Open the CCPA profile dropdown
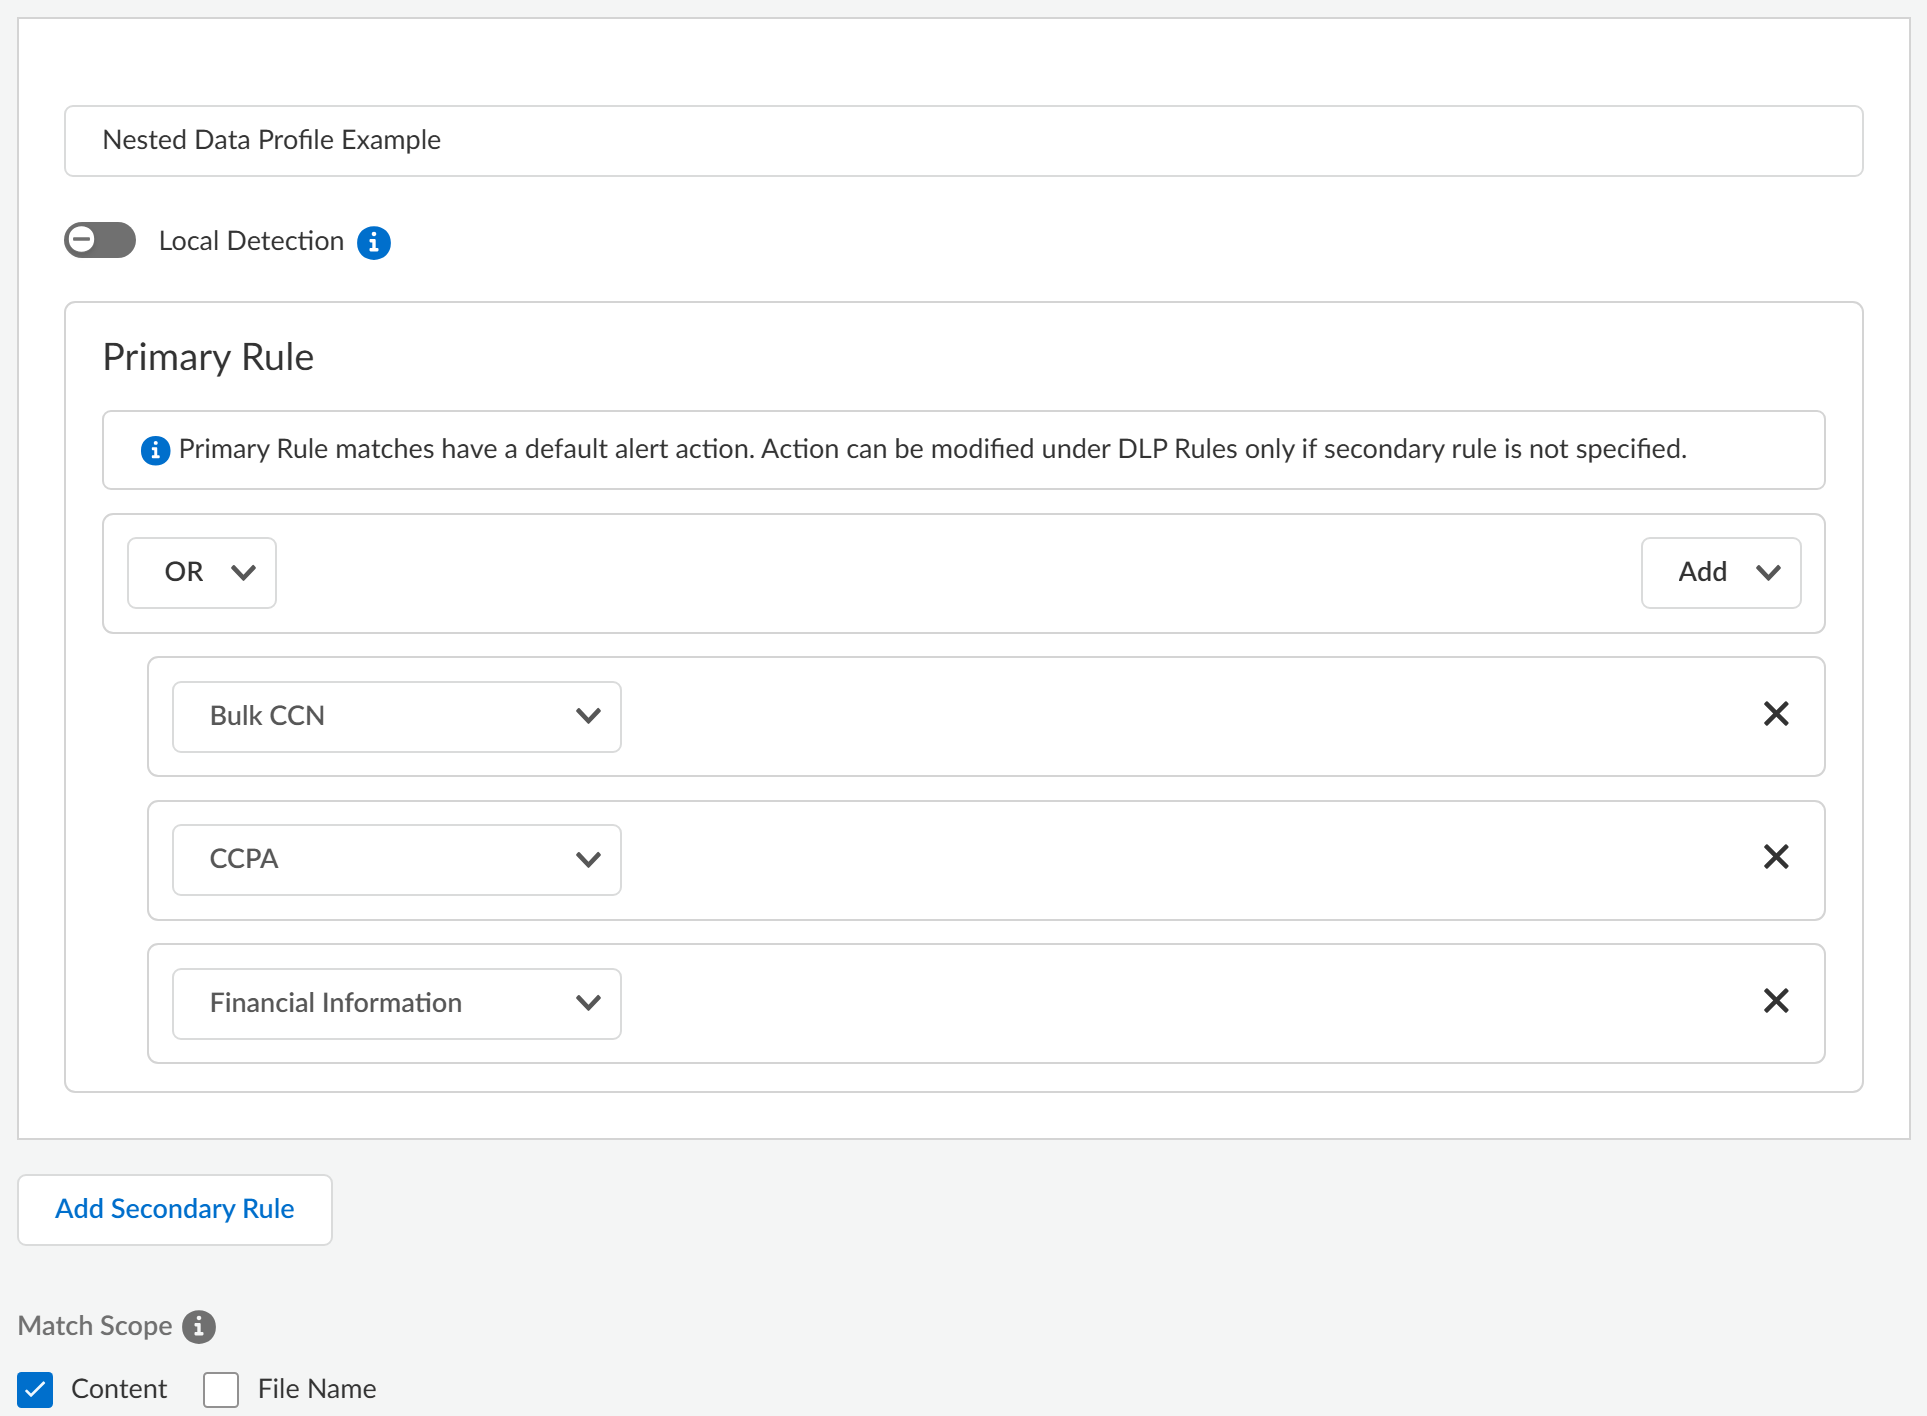1927x1416 pixels. click(396, 859)
